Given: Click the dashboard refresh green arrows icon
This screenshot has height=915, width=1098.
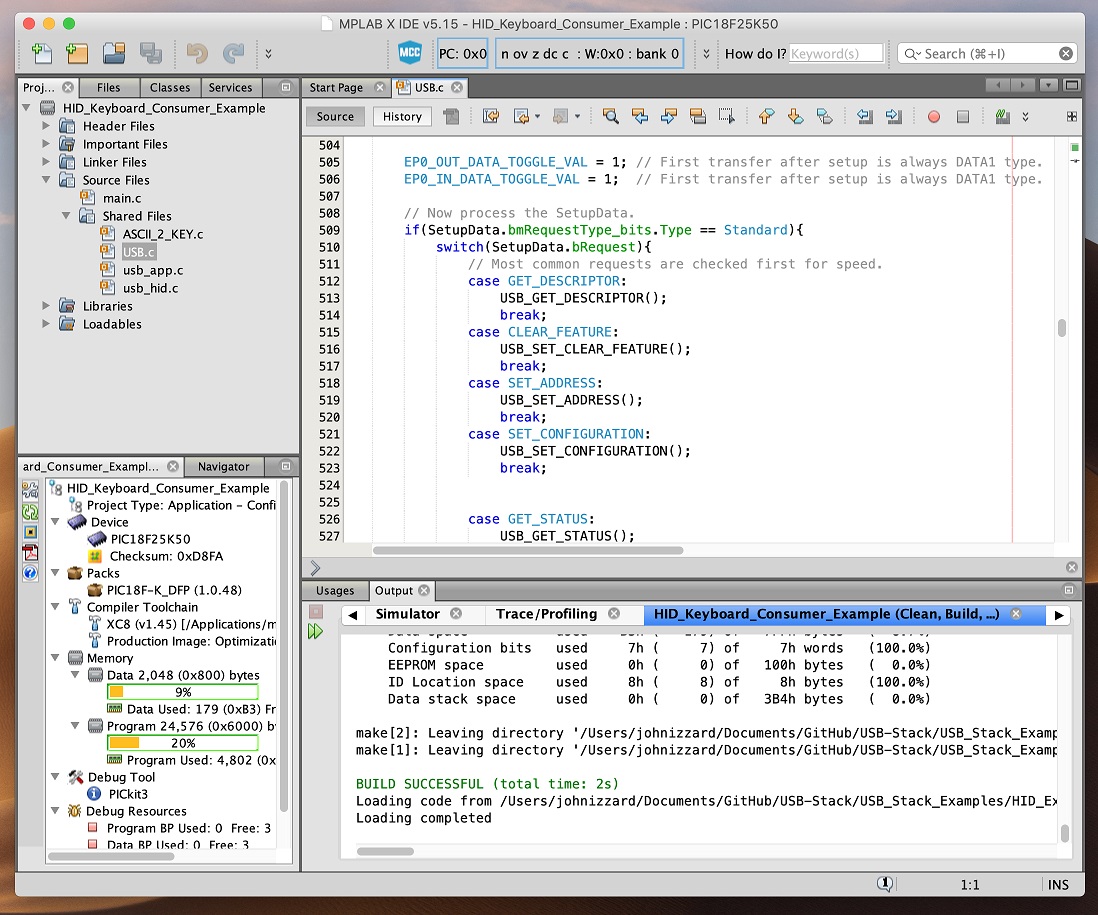Looking at the screenshot, I should click(30, 511).
